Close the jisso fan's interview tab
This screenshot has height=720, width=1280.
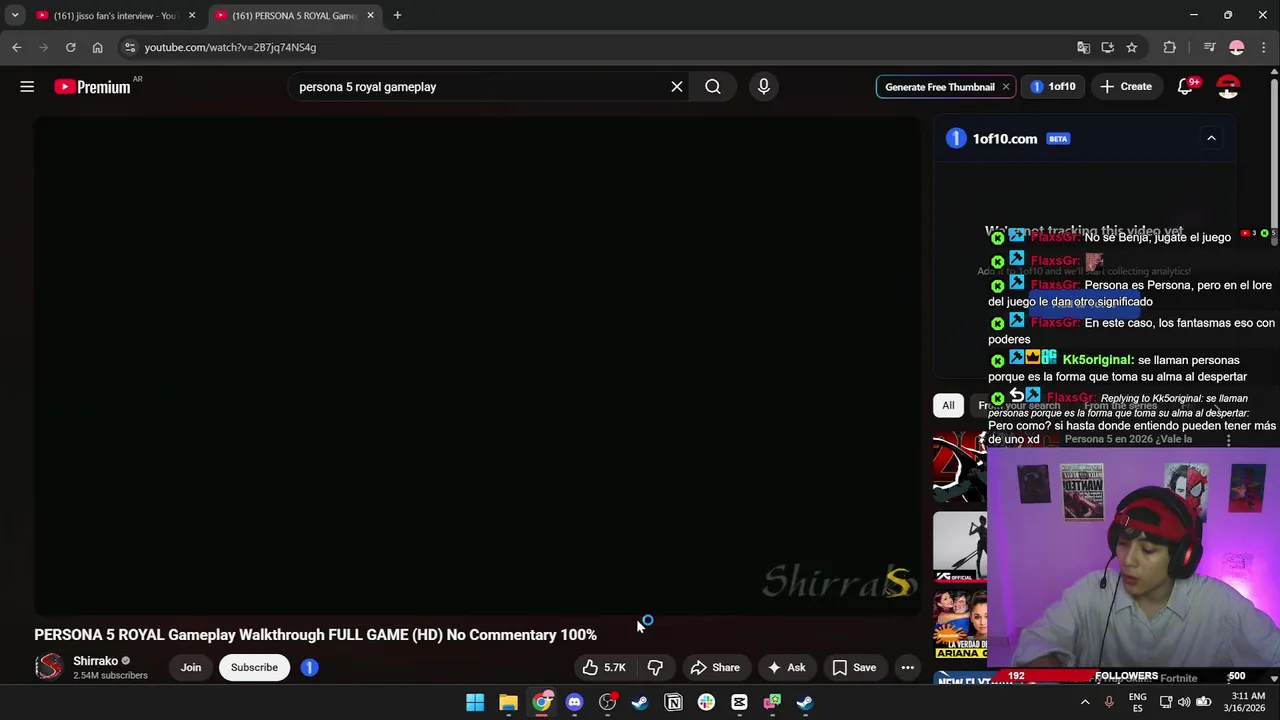192,16
